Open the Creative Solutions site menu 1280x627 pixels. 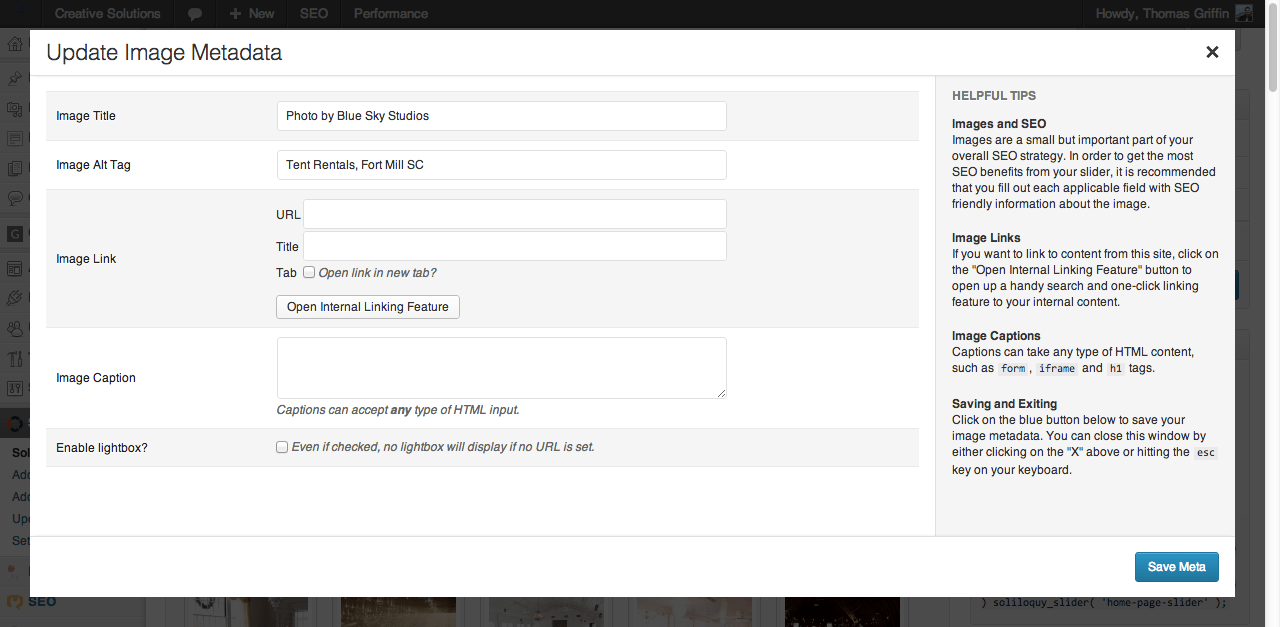pos(107,14)
